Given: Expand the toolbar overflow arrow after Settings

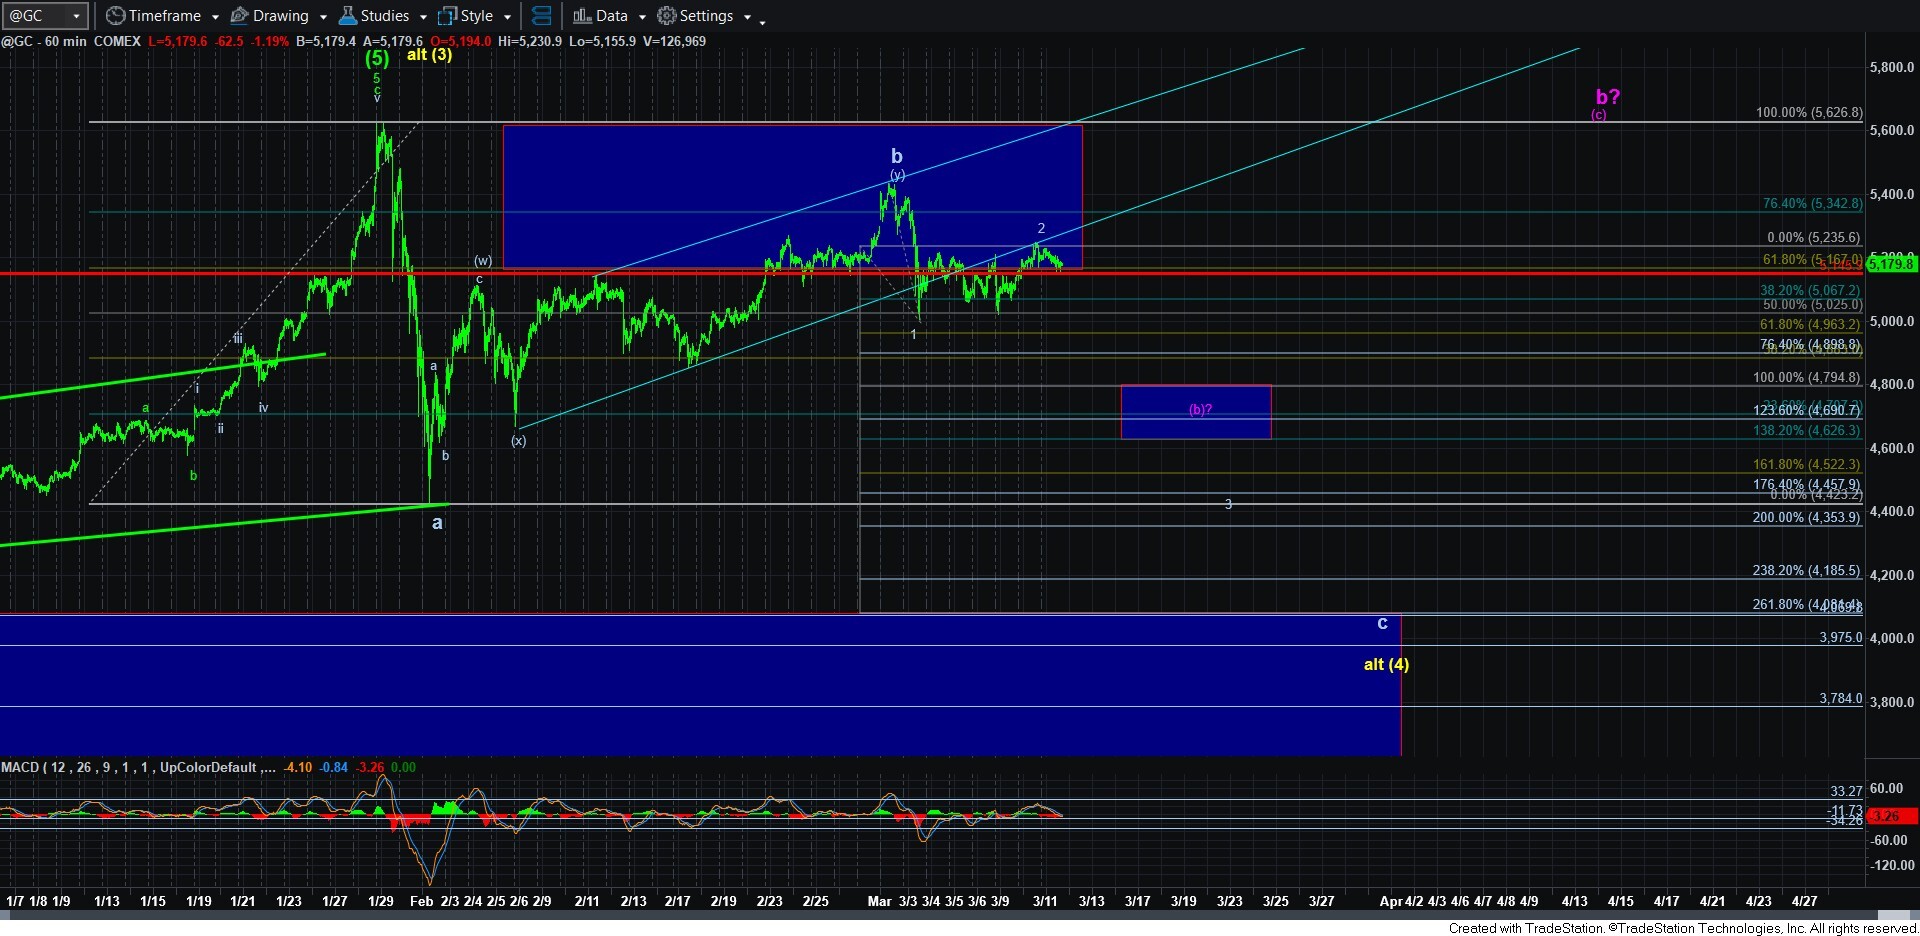Looking at the screenshot, I should 762,21.
